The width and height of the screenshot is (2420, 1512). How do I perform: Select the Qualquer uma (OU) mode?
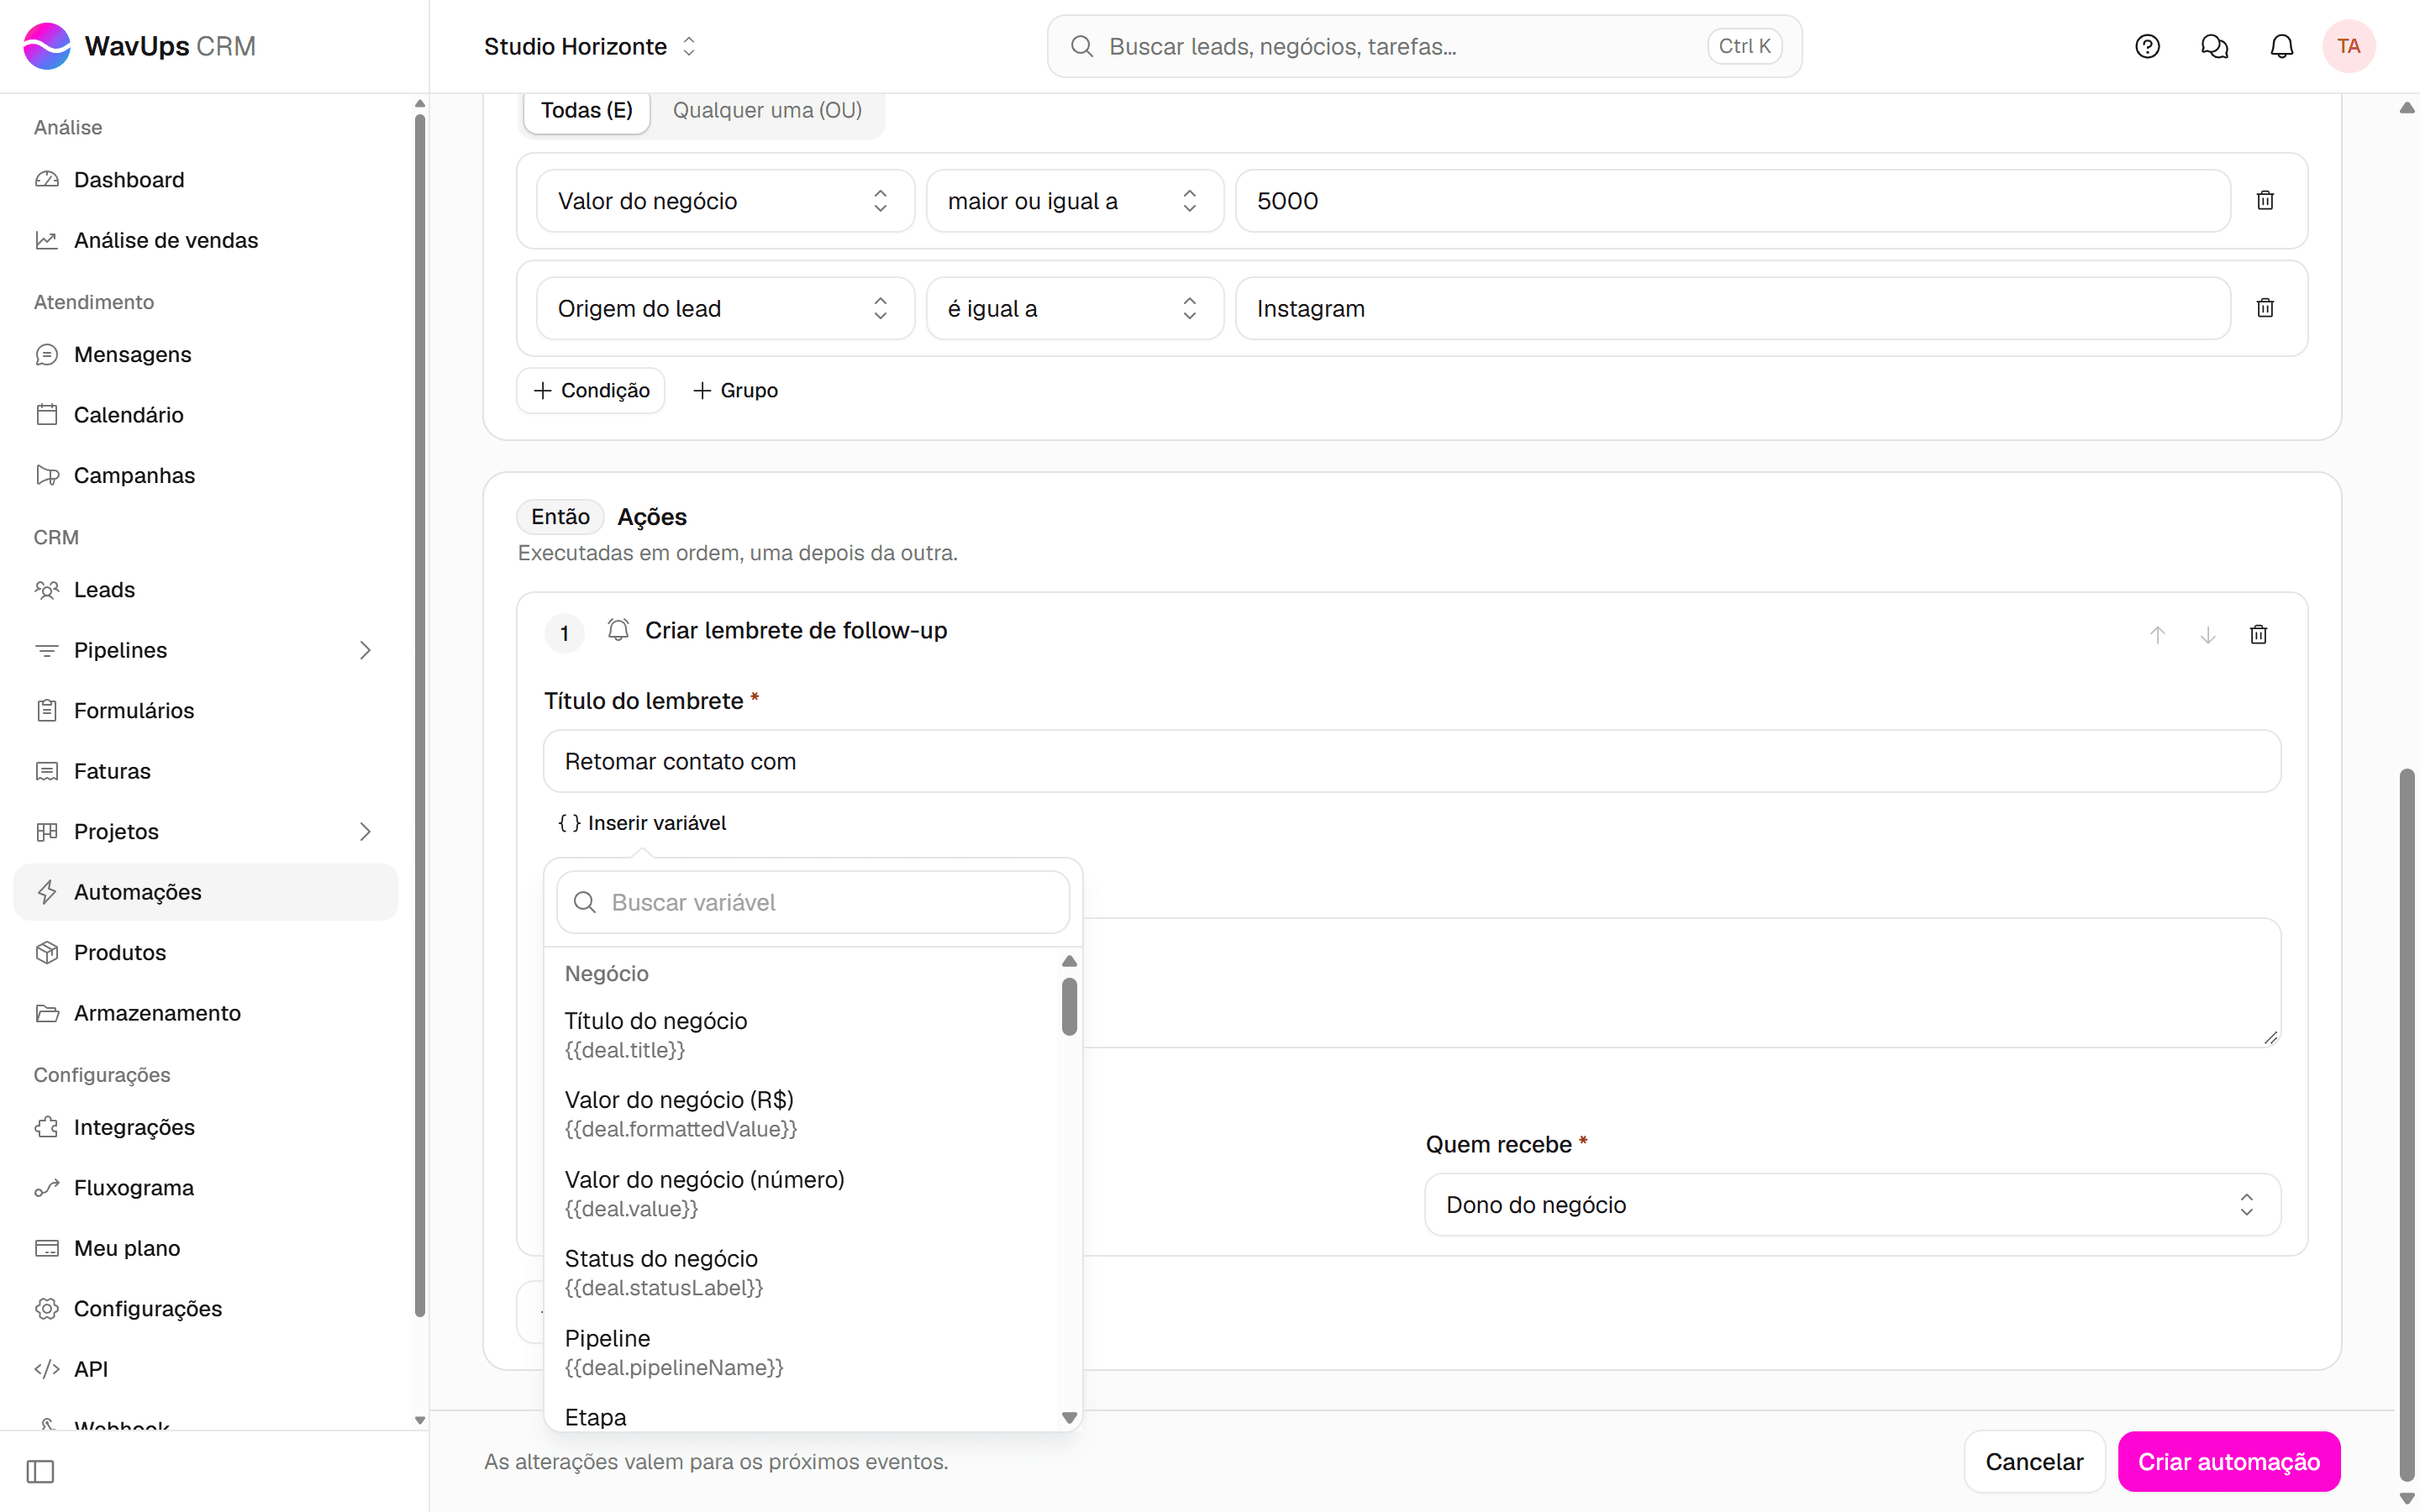[x=767, y=110]
